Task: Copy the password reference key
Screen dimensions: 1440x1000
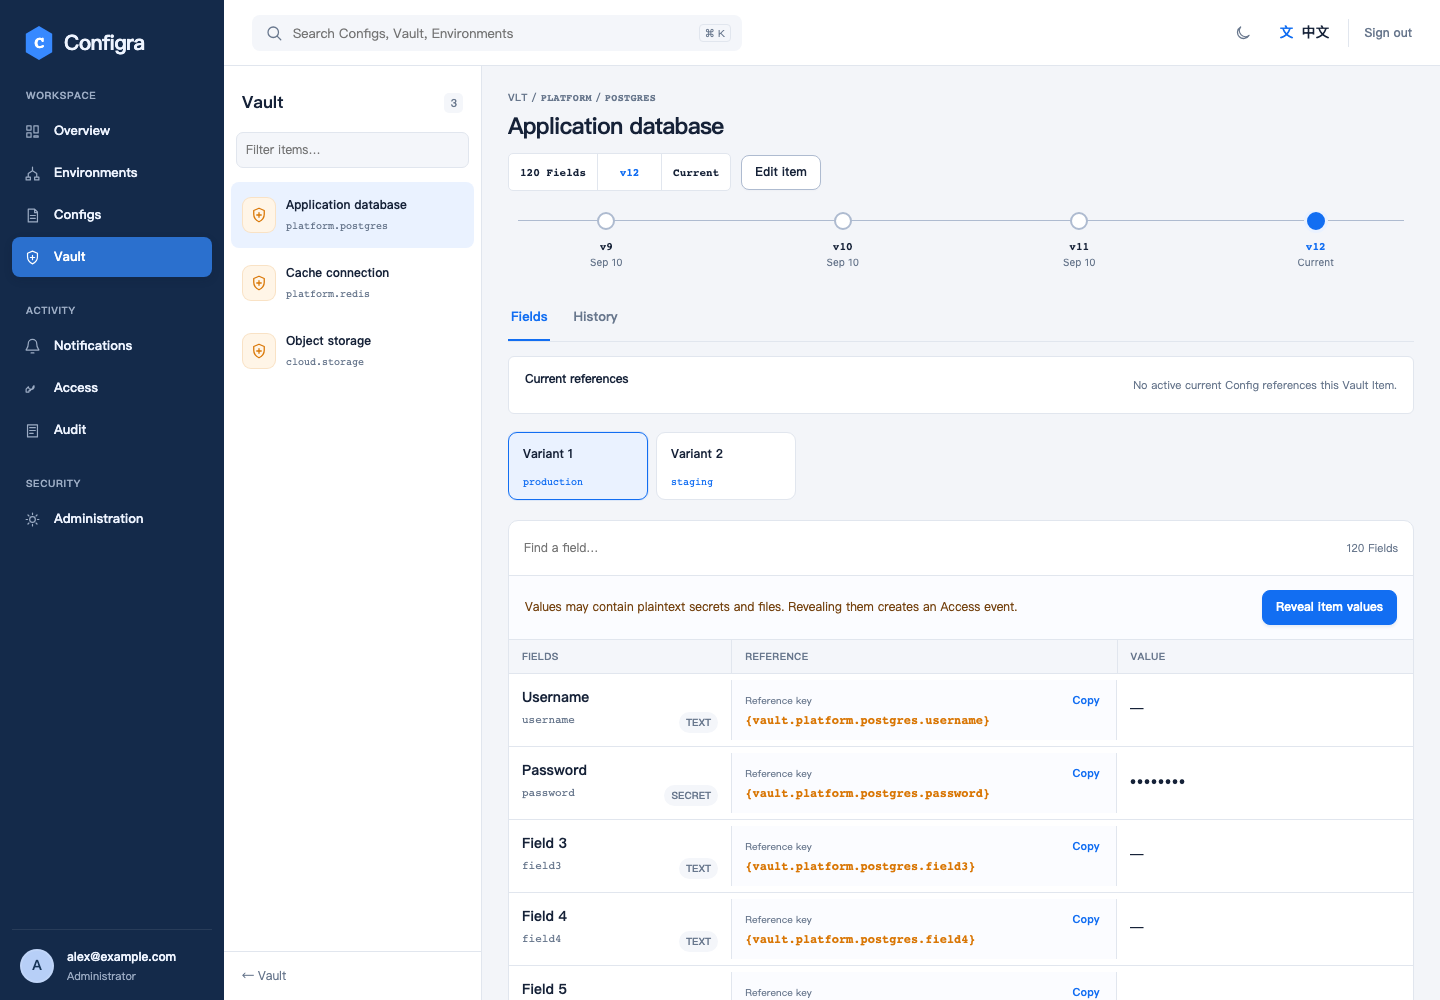Action: (1086, 773)
